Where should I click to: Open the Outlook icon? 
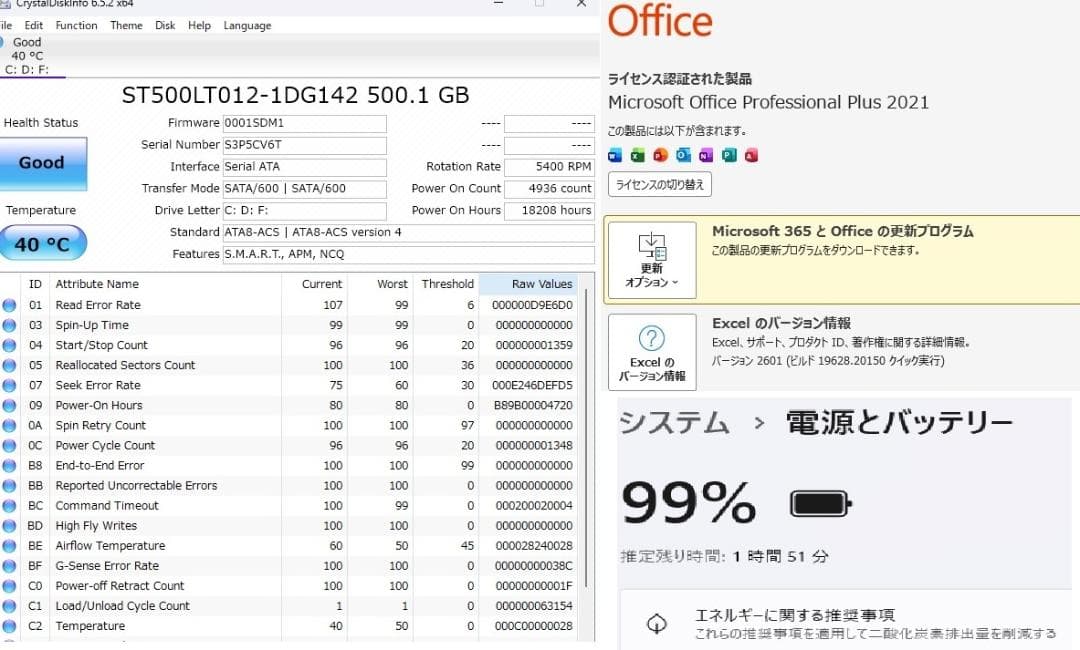tap(683, 155)
